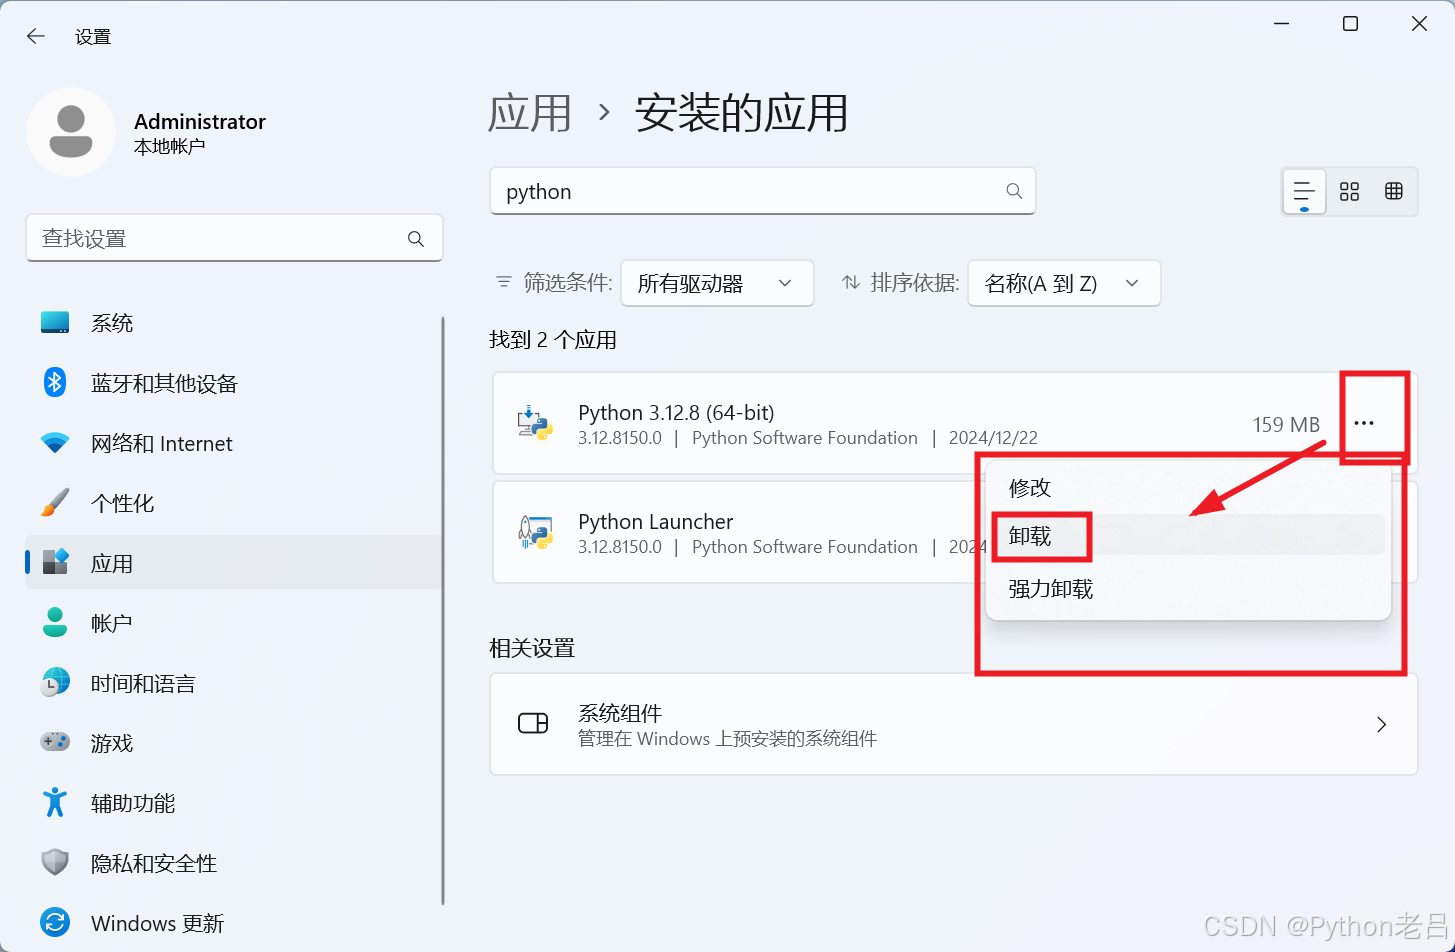Open 蓝牙和其他设备 settings
The width and height of the screenshot is (1455, 952).
point(234,383)
